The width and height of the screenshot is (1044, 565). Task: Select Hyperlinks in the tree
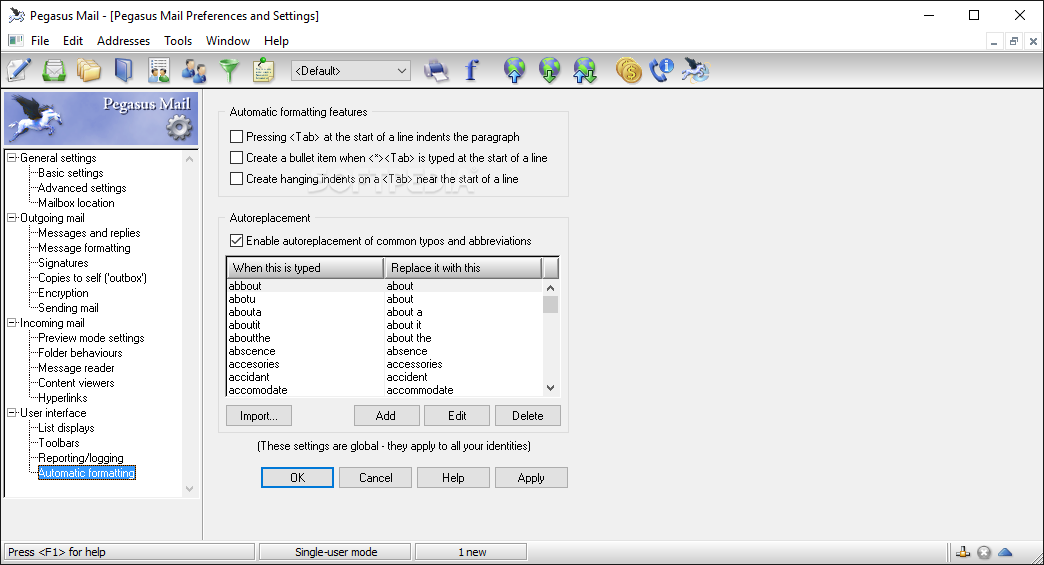pyautogui.click(x=63, y=398)
